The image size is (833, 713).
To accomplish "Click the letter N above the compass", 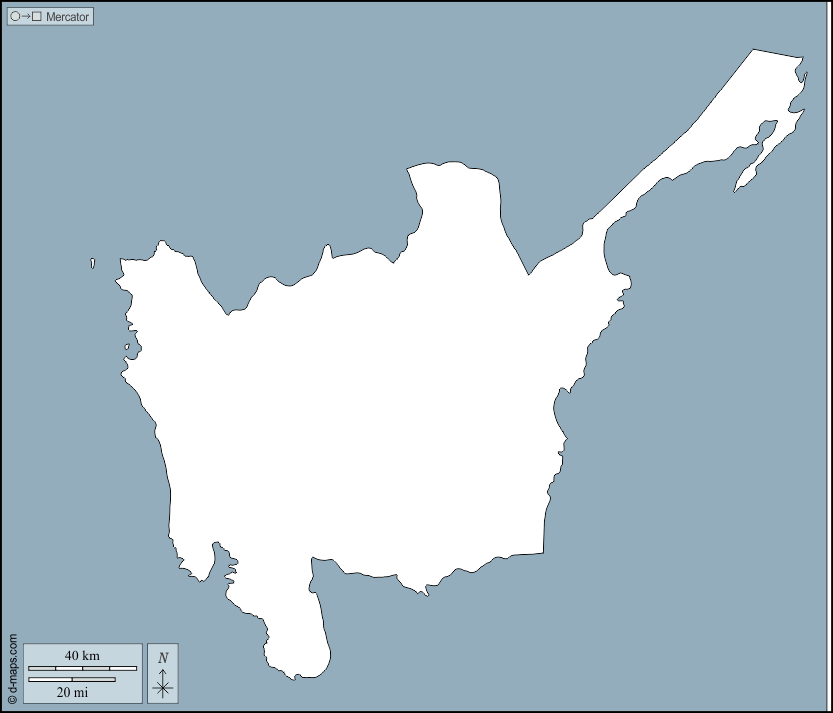I will tap(162, 657).
